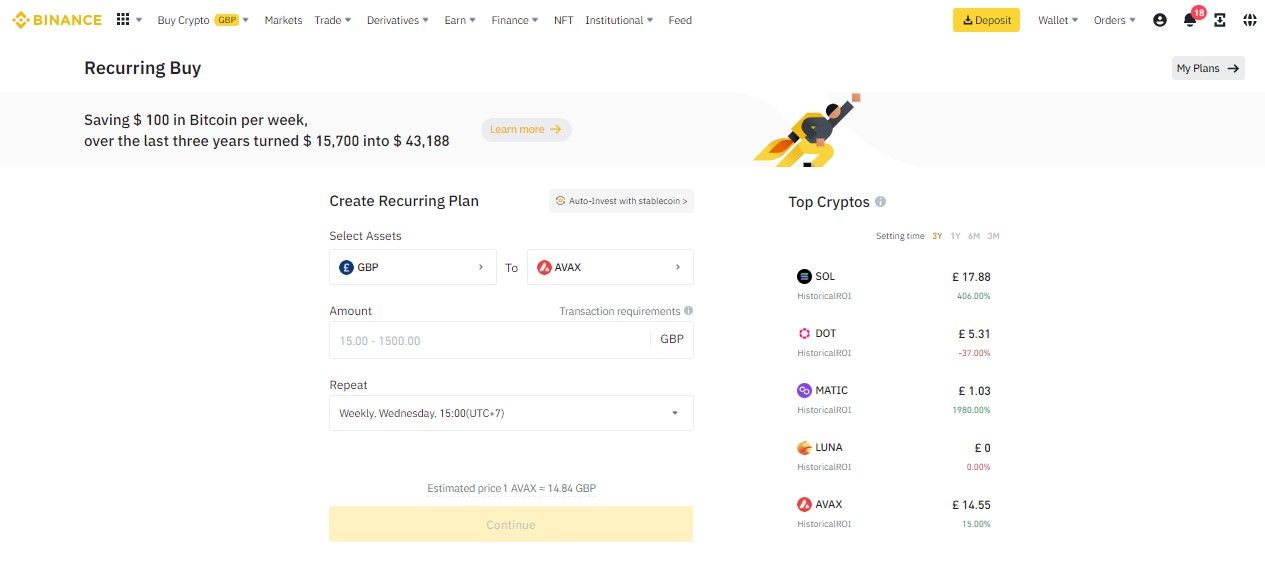Screen dimensions: 1265x578
Task: Click the AVAX price £ 14.55
Action: (x=971, y=505)
